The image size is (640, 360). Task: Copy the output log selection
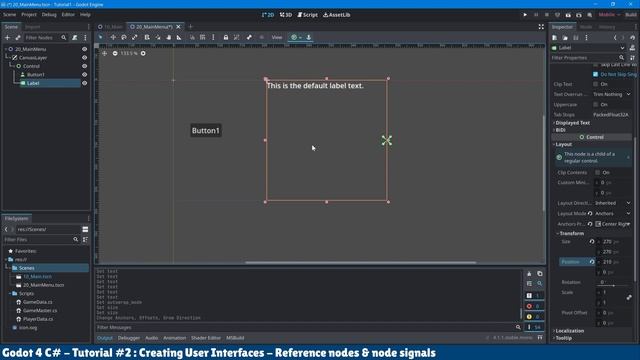click(x=540, y=274)
